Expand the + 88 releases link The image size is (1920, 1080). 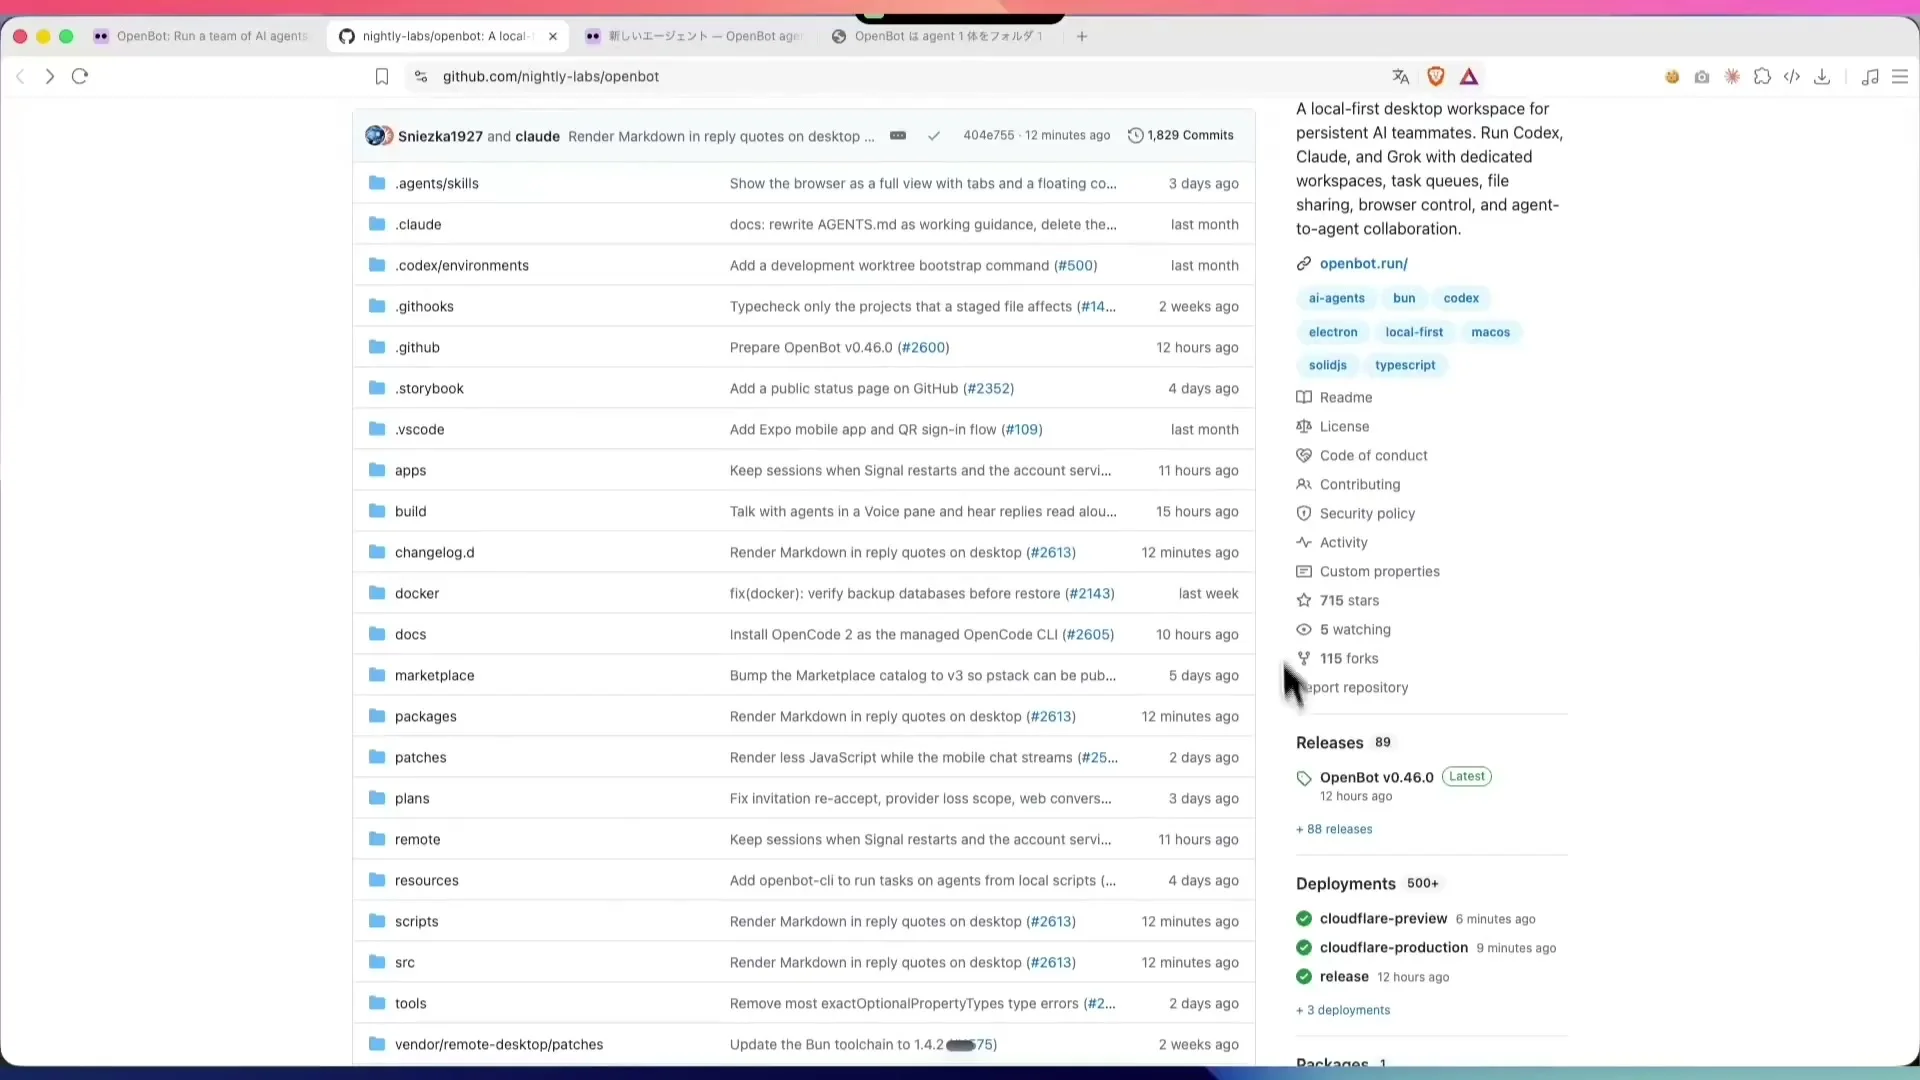click(1334, 829)
